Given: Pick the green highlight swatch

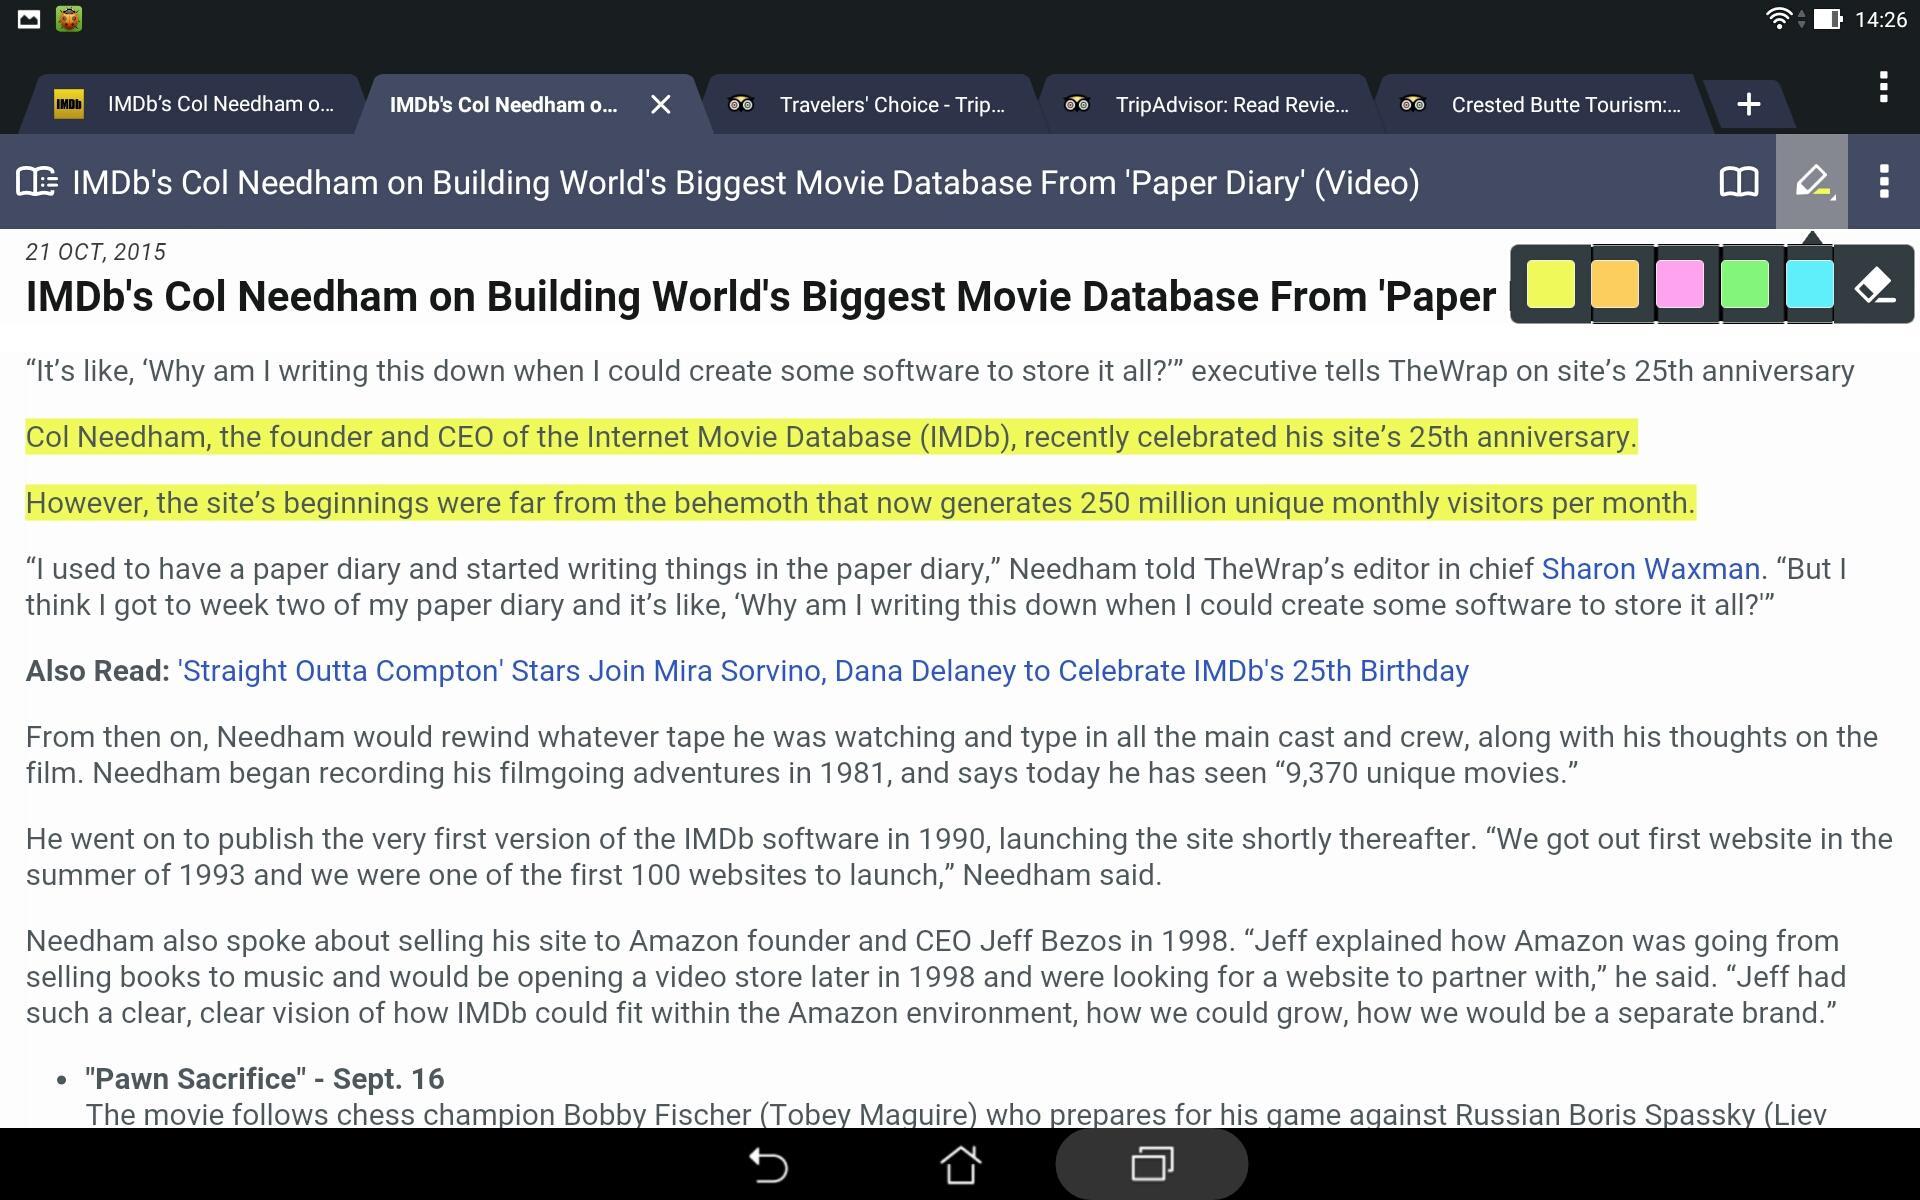Looking at the screenshot, I should tap(1745, 285).
